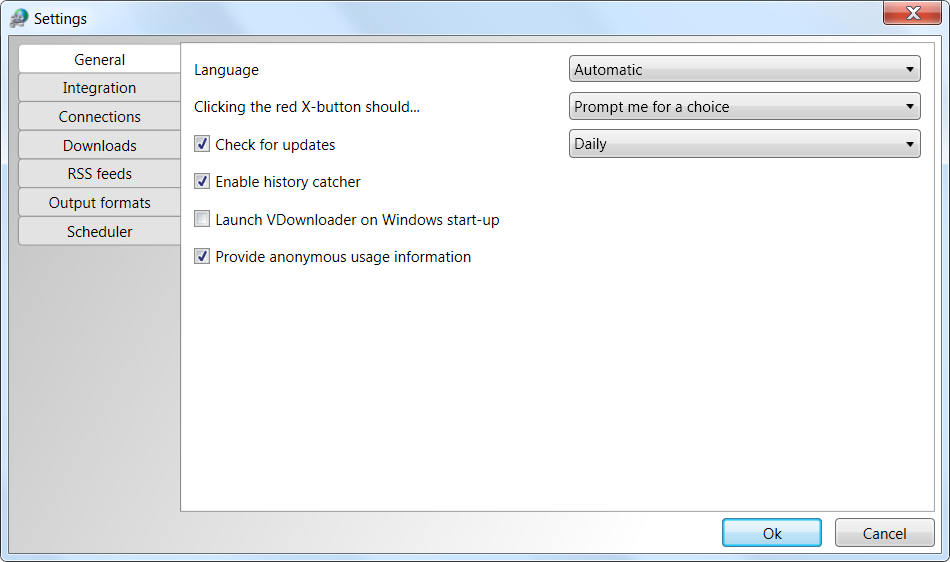Expand the Prompt me for a choice dropdown

tap(745, 107)
